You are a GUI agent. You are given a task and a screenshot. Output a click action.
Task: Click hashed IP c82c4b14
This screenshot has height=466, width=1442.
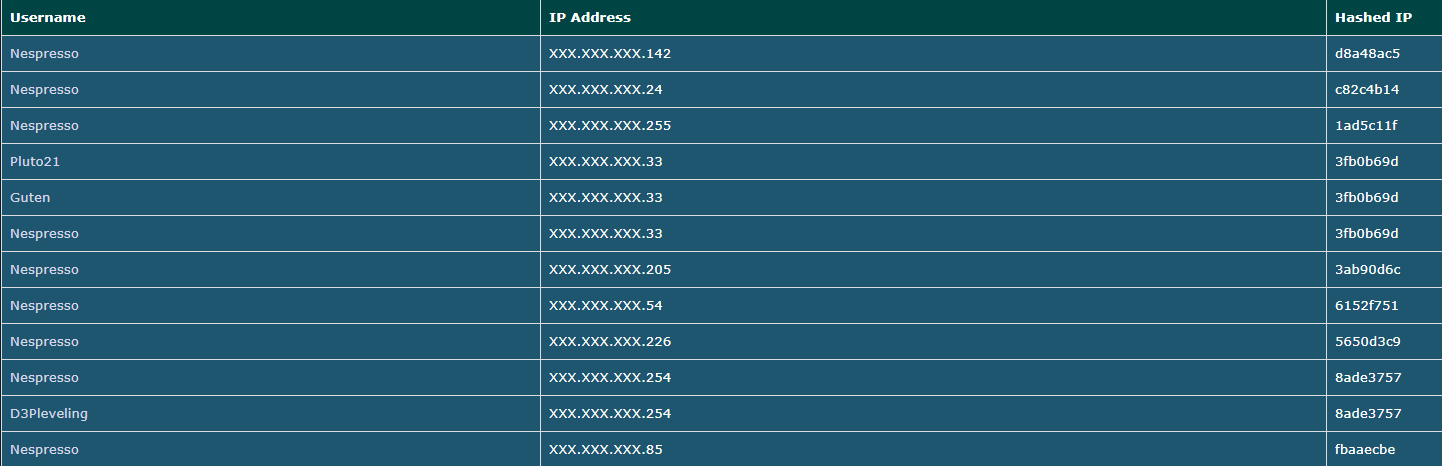click(x=1367, y=90)
